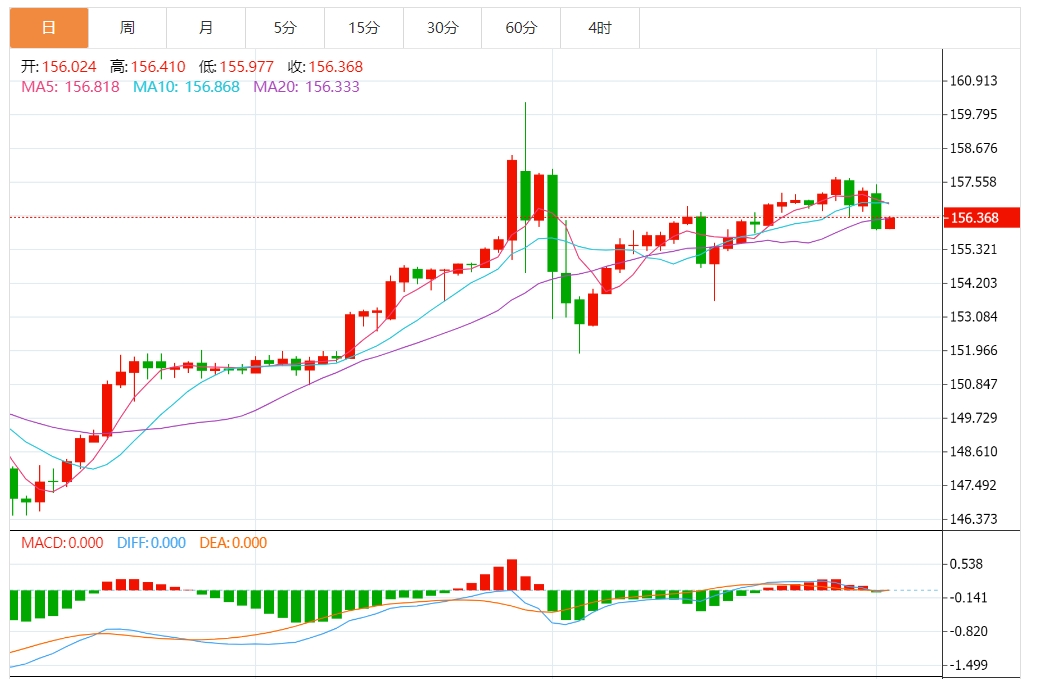
Task: Click the 160.913 price axis label
Action: click(973, 81)
